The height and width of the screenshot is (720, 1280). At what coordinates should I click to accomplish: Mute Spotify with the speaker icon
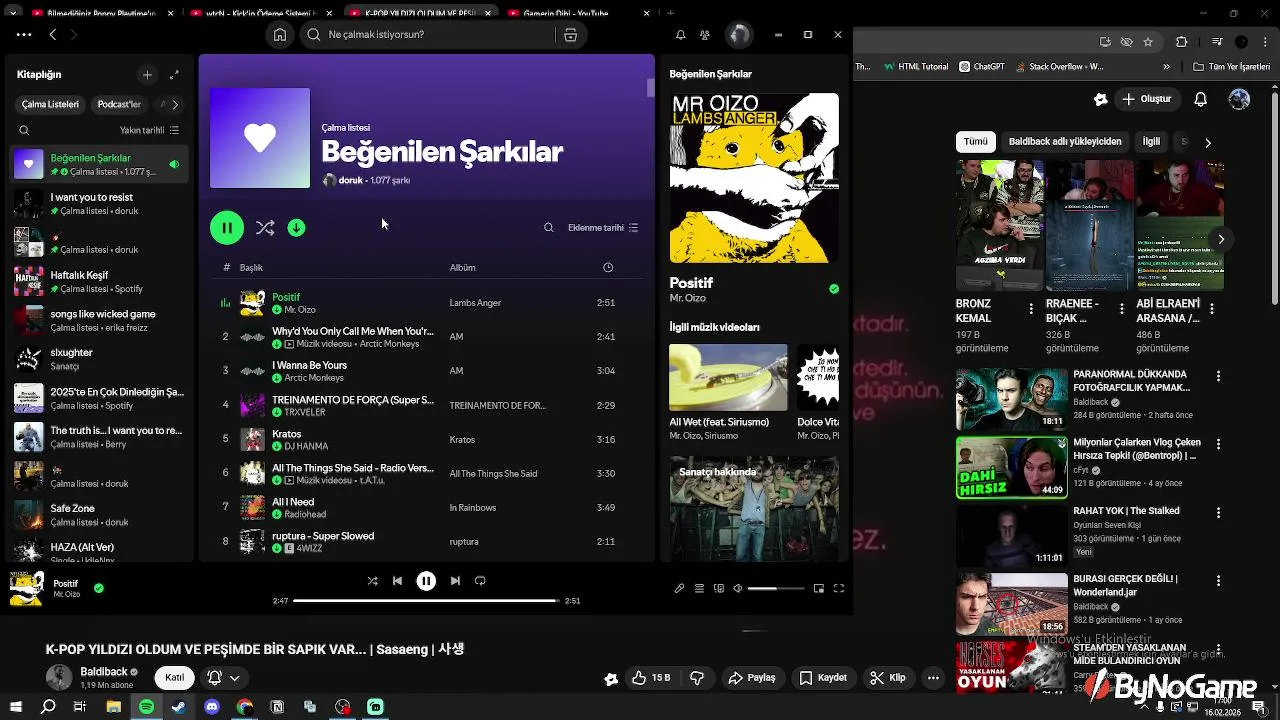click(x=738, y=589)
